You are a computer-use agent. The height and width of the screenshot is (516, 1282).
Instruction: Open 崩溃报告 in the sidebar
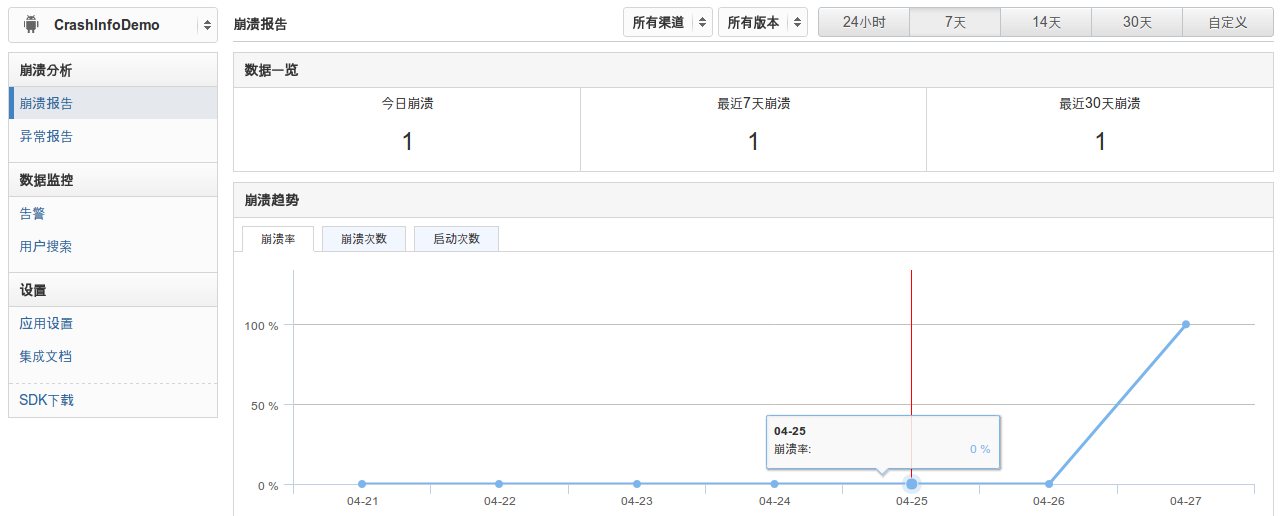113,103
